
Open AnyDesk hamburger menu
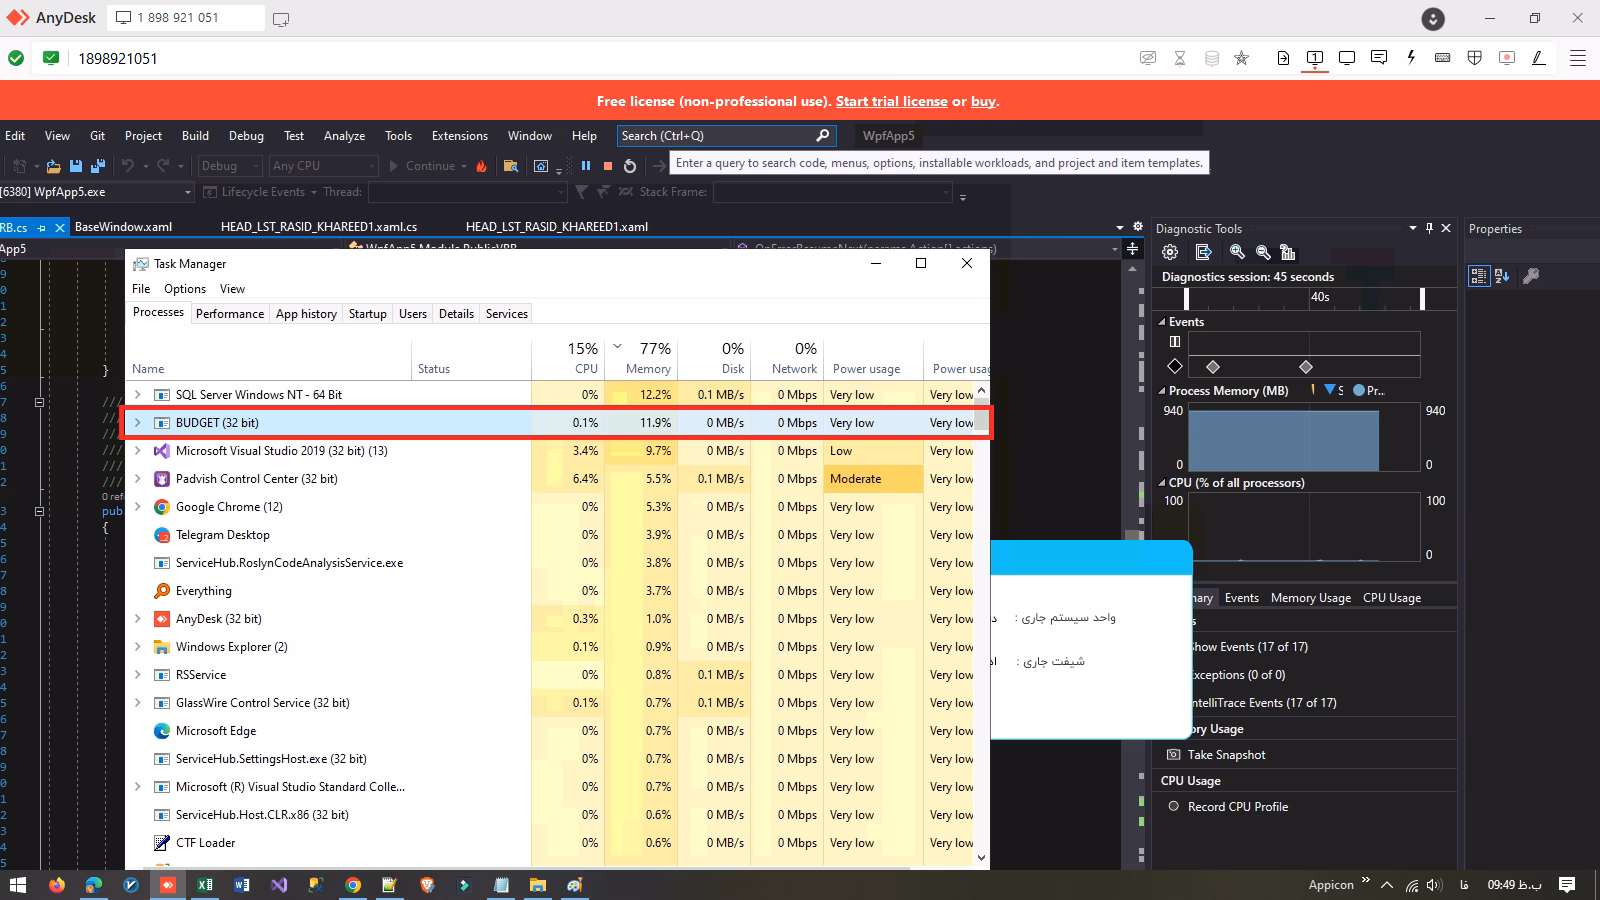click(x=1578, y=58)
